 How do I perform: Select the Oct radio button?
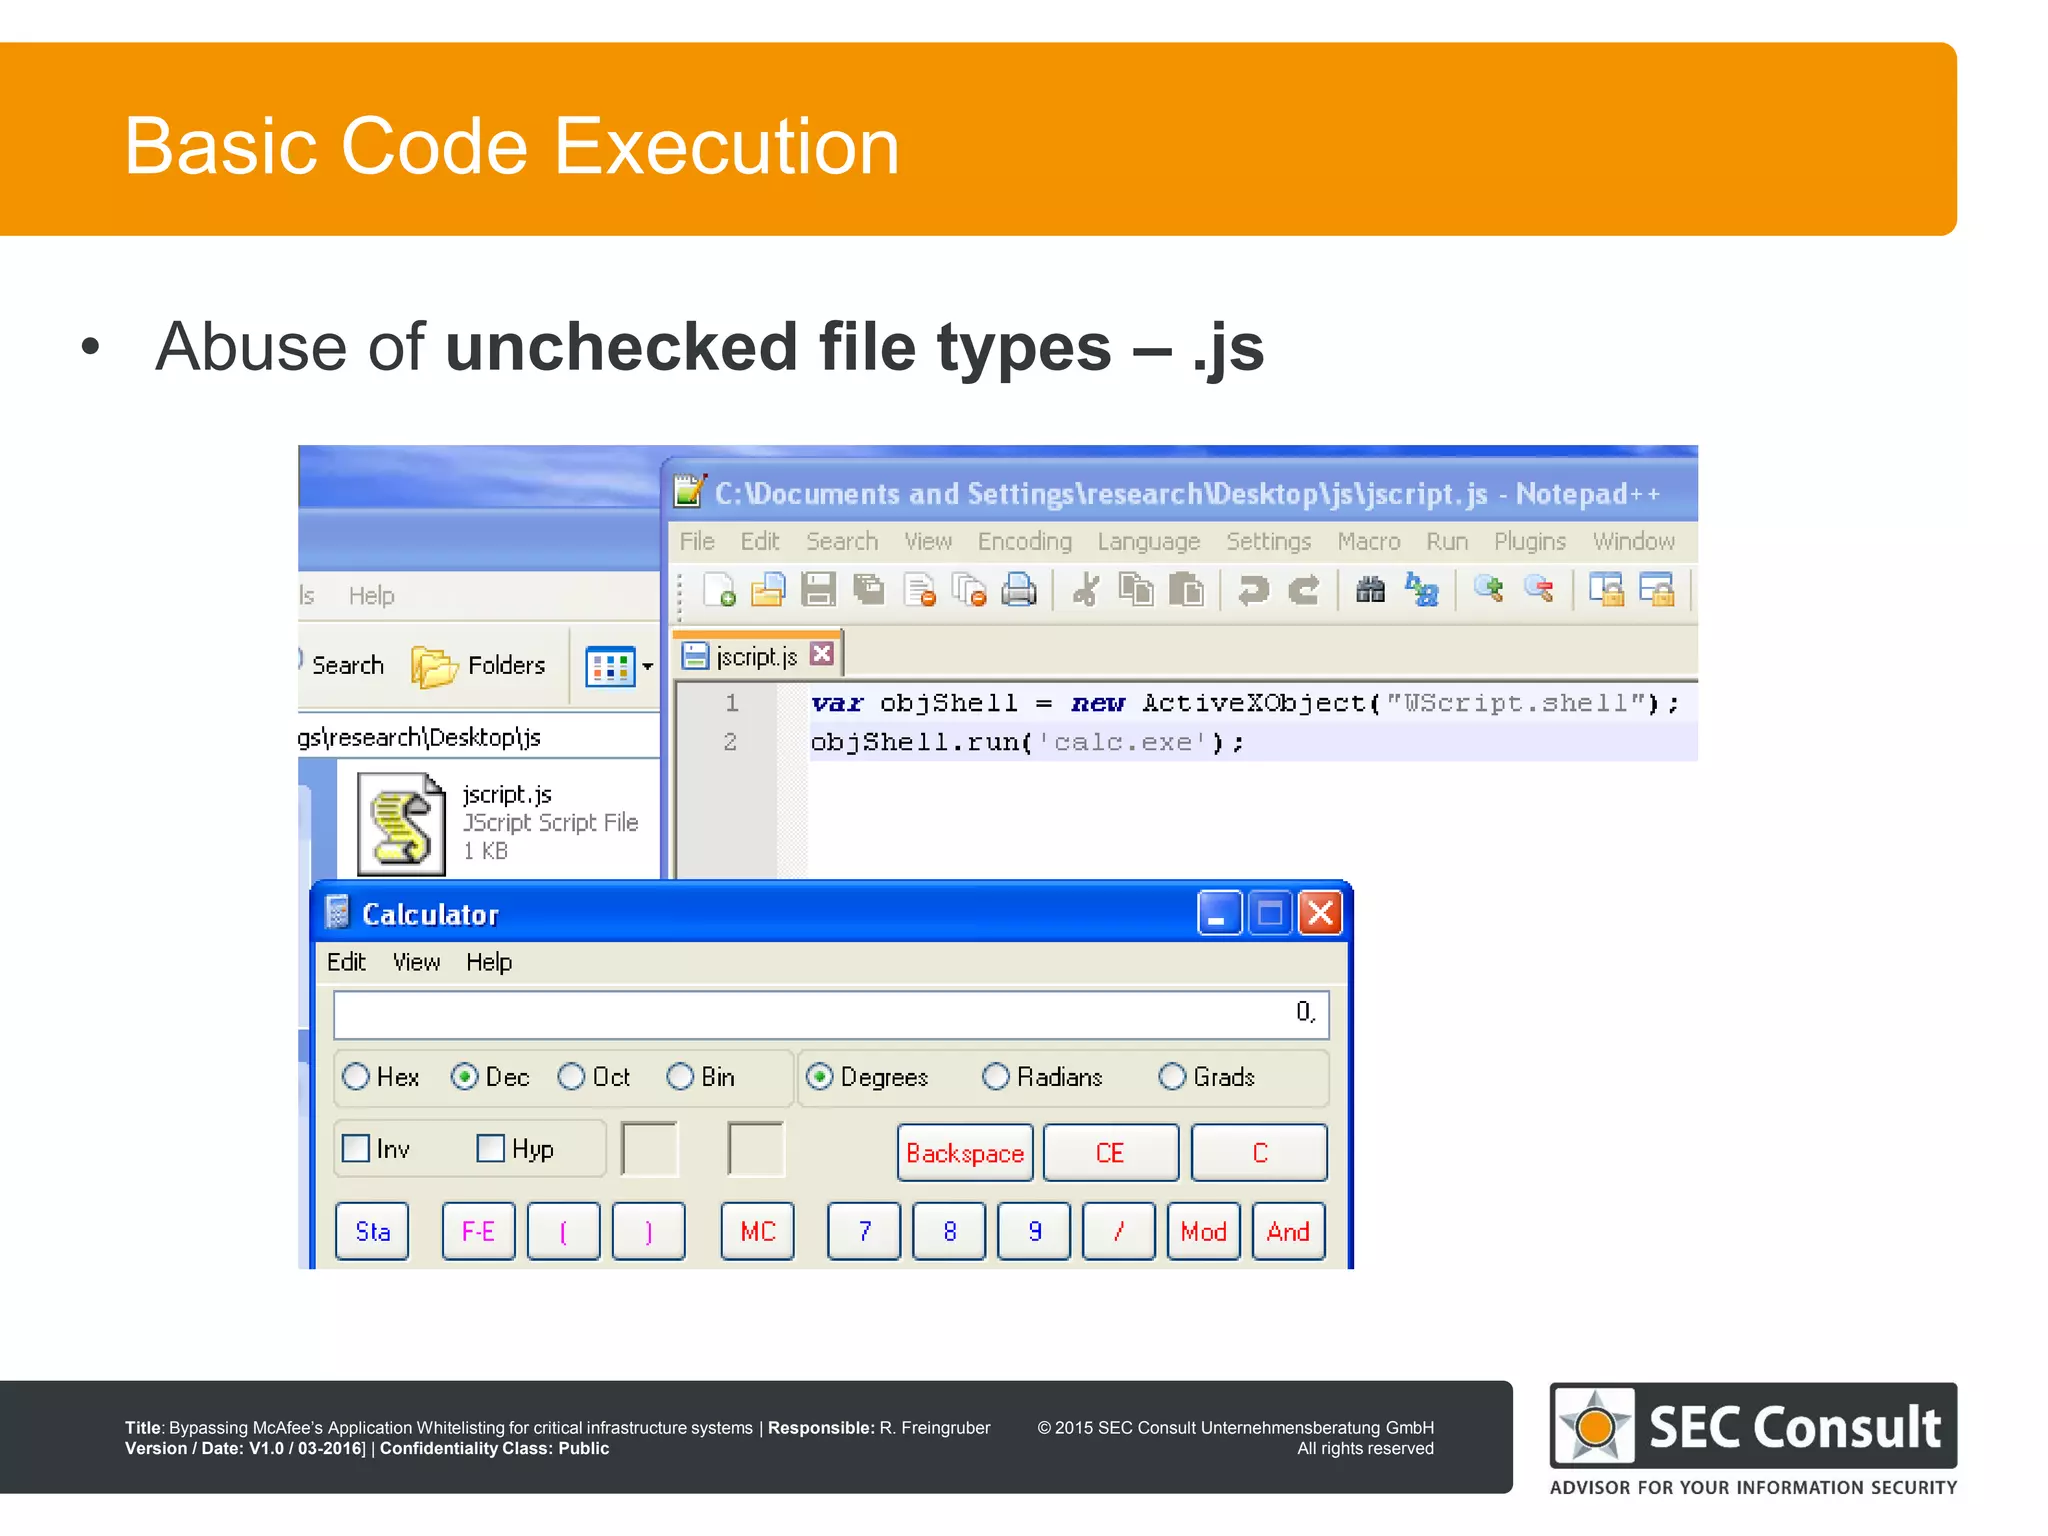[571, 1077]
